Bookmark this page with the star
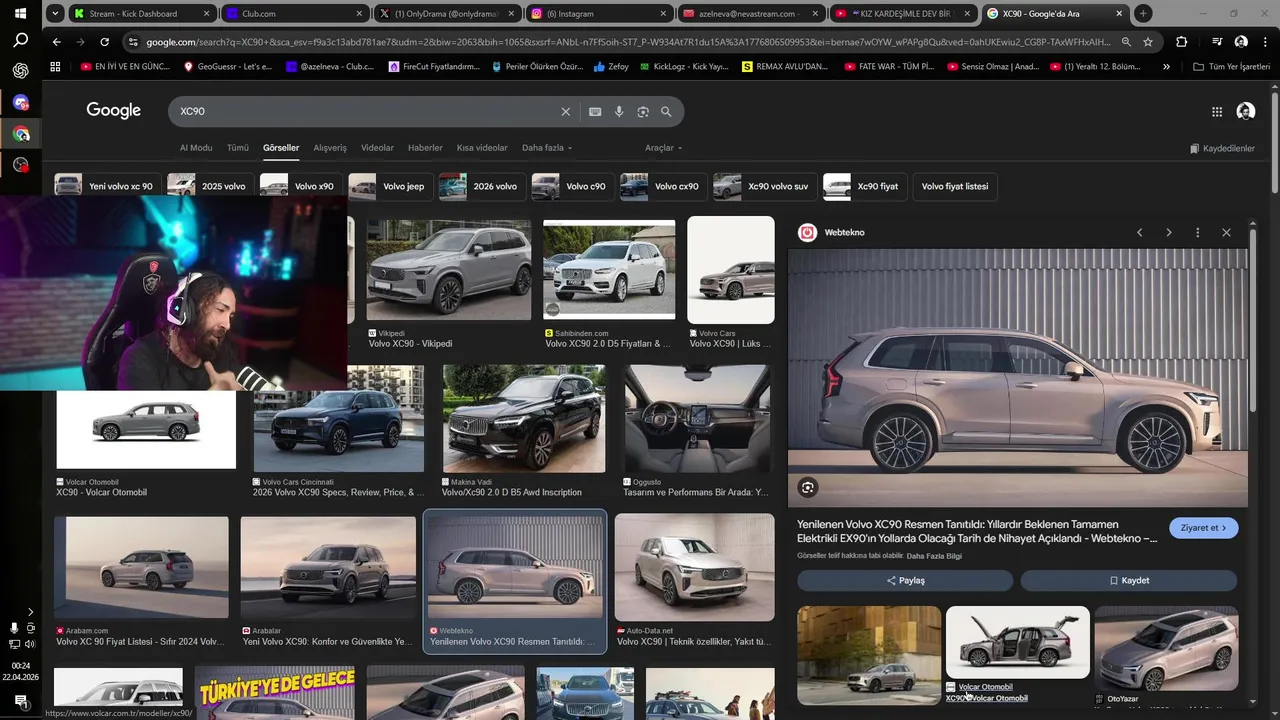The width and height of the screenshot is (1280, 720). click(1148, 42)
